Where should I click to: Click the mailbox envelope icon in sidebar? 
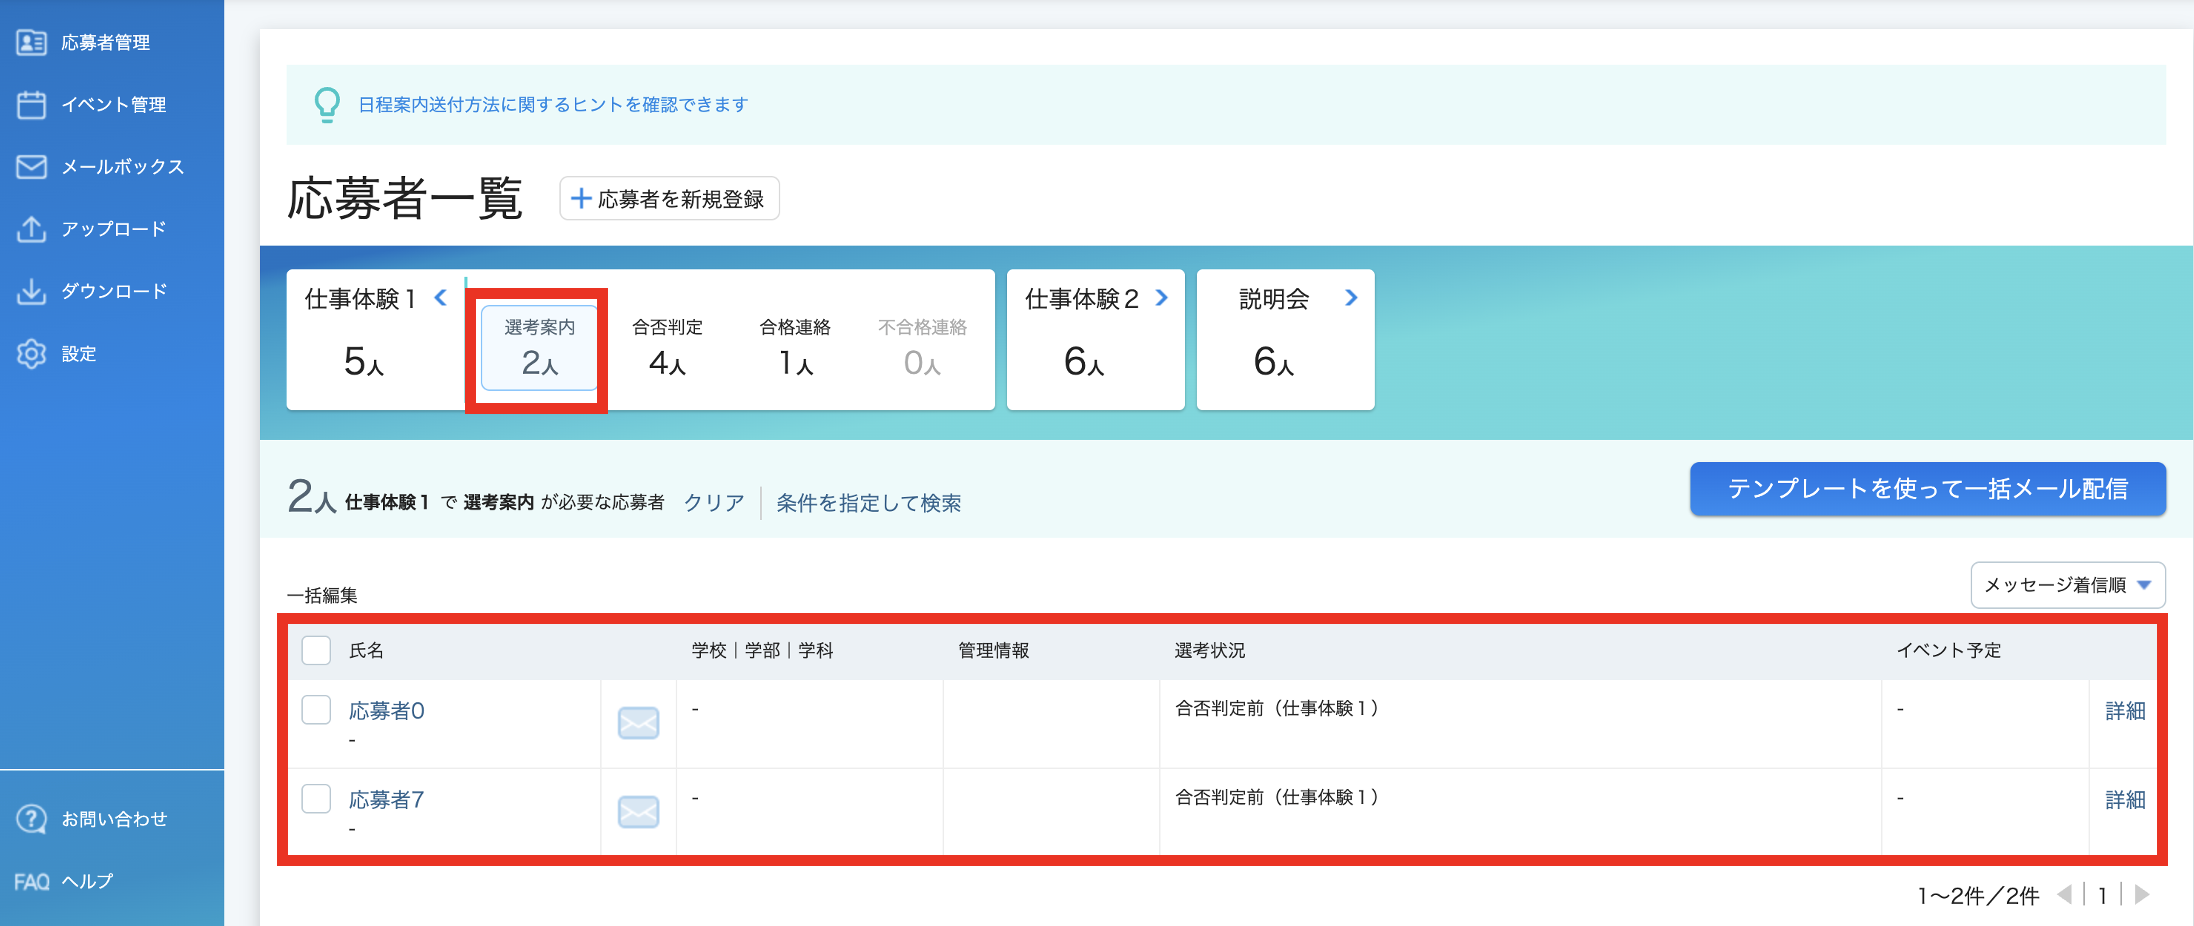coord(31,166)
